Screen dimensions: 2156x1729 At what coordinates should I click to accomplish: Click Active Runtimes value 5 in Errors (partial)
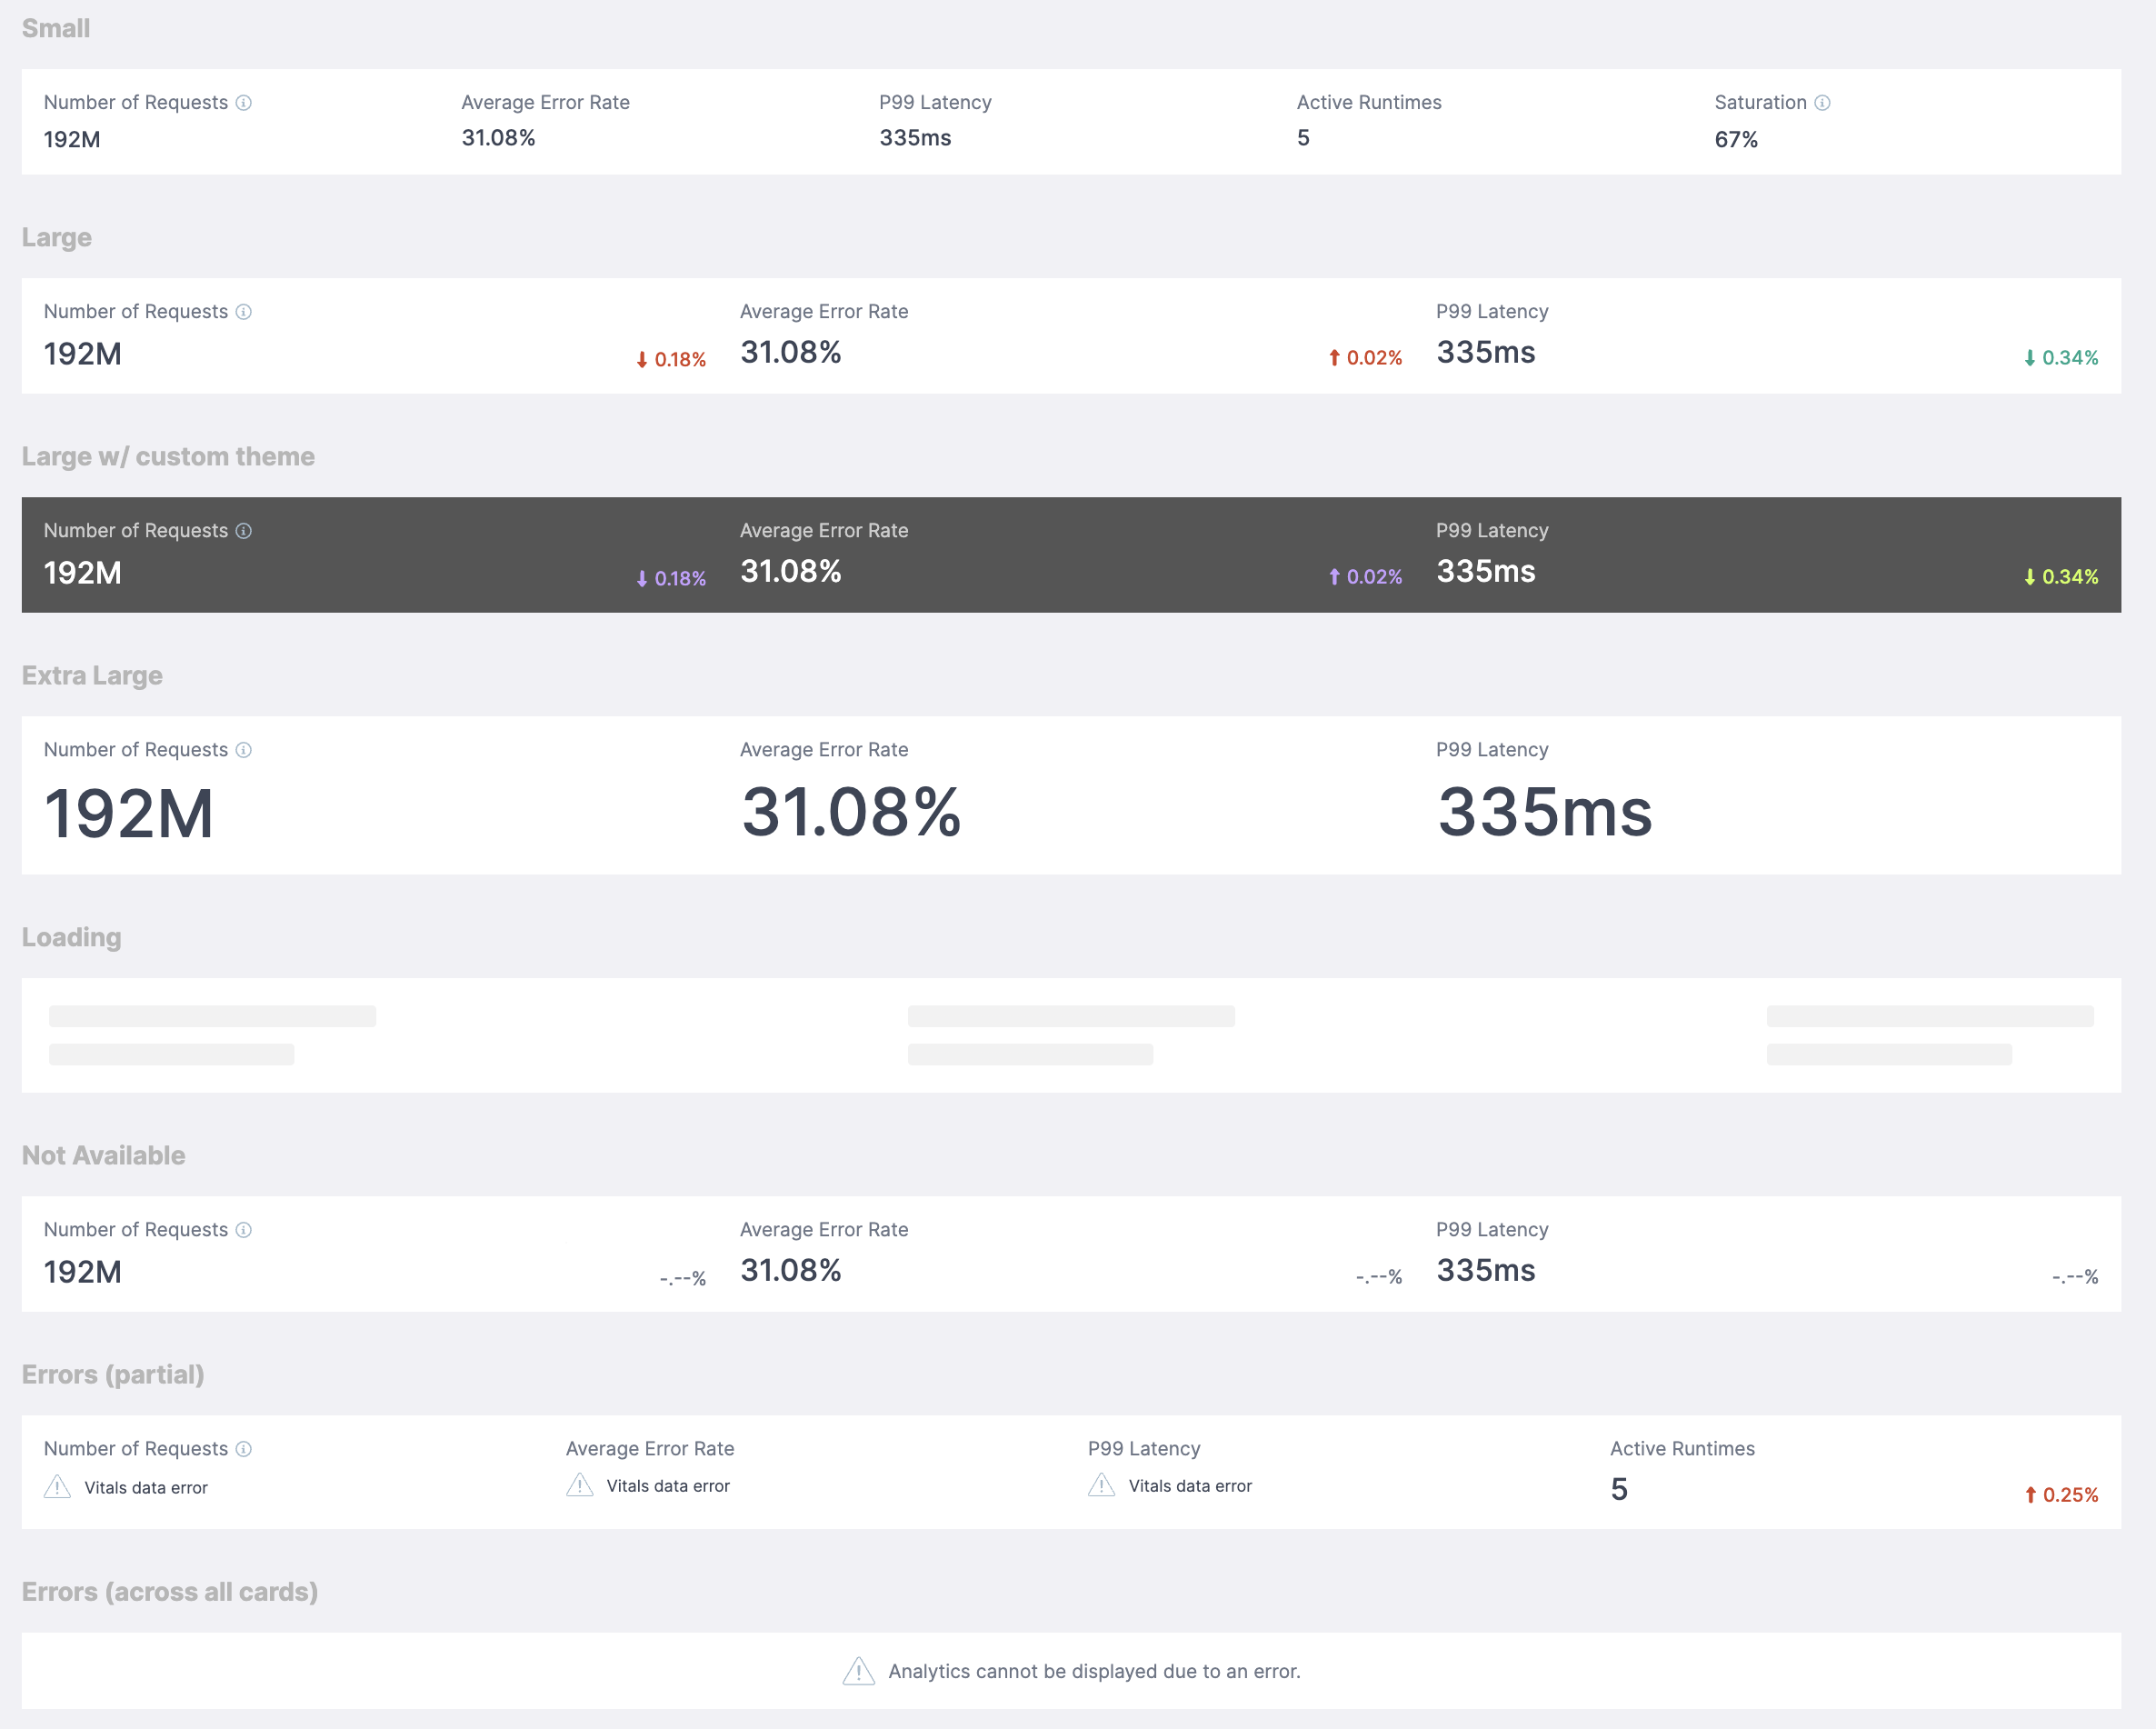(x=1619, y=1490)
